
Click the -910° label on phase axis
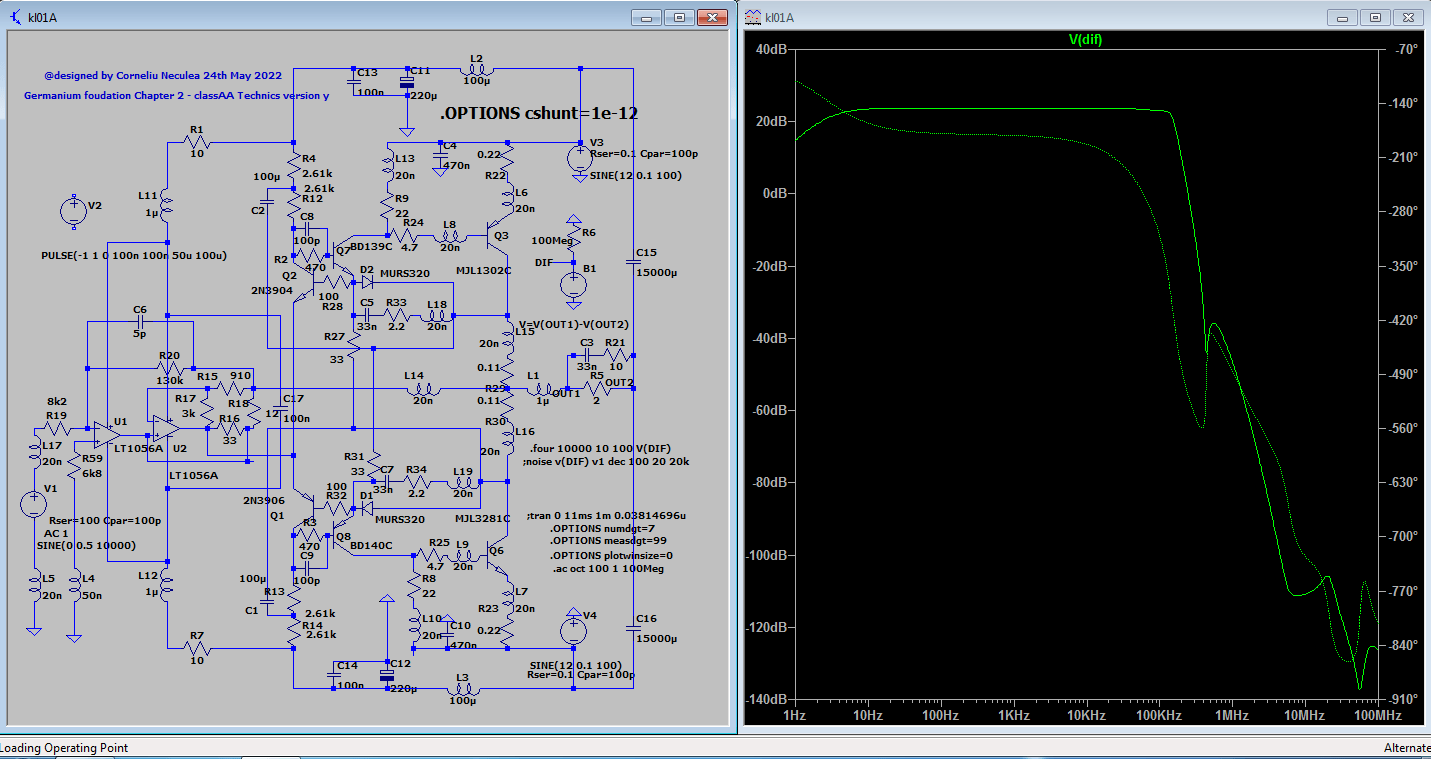click(x=1404, y=699)
